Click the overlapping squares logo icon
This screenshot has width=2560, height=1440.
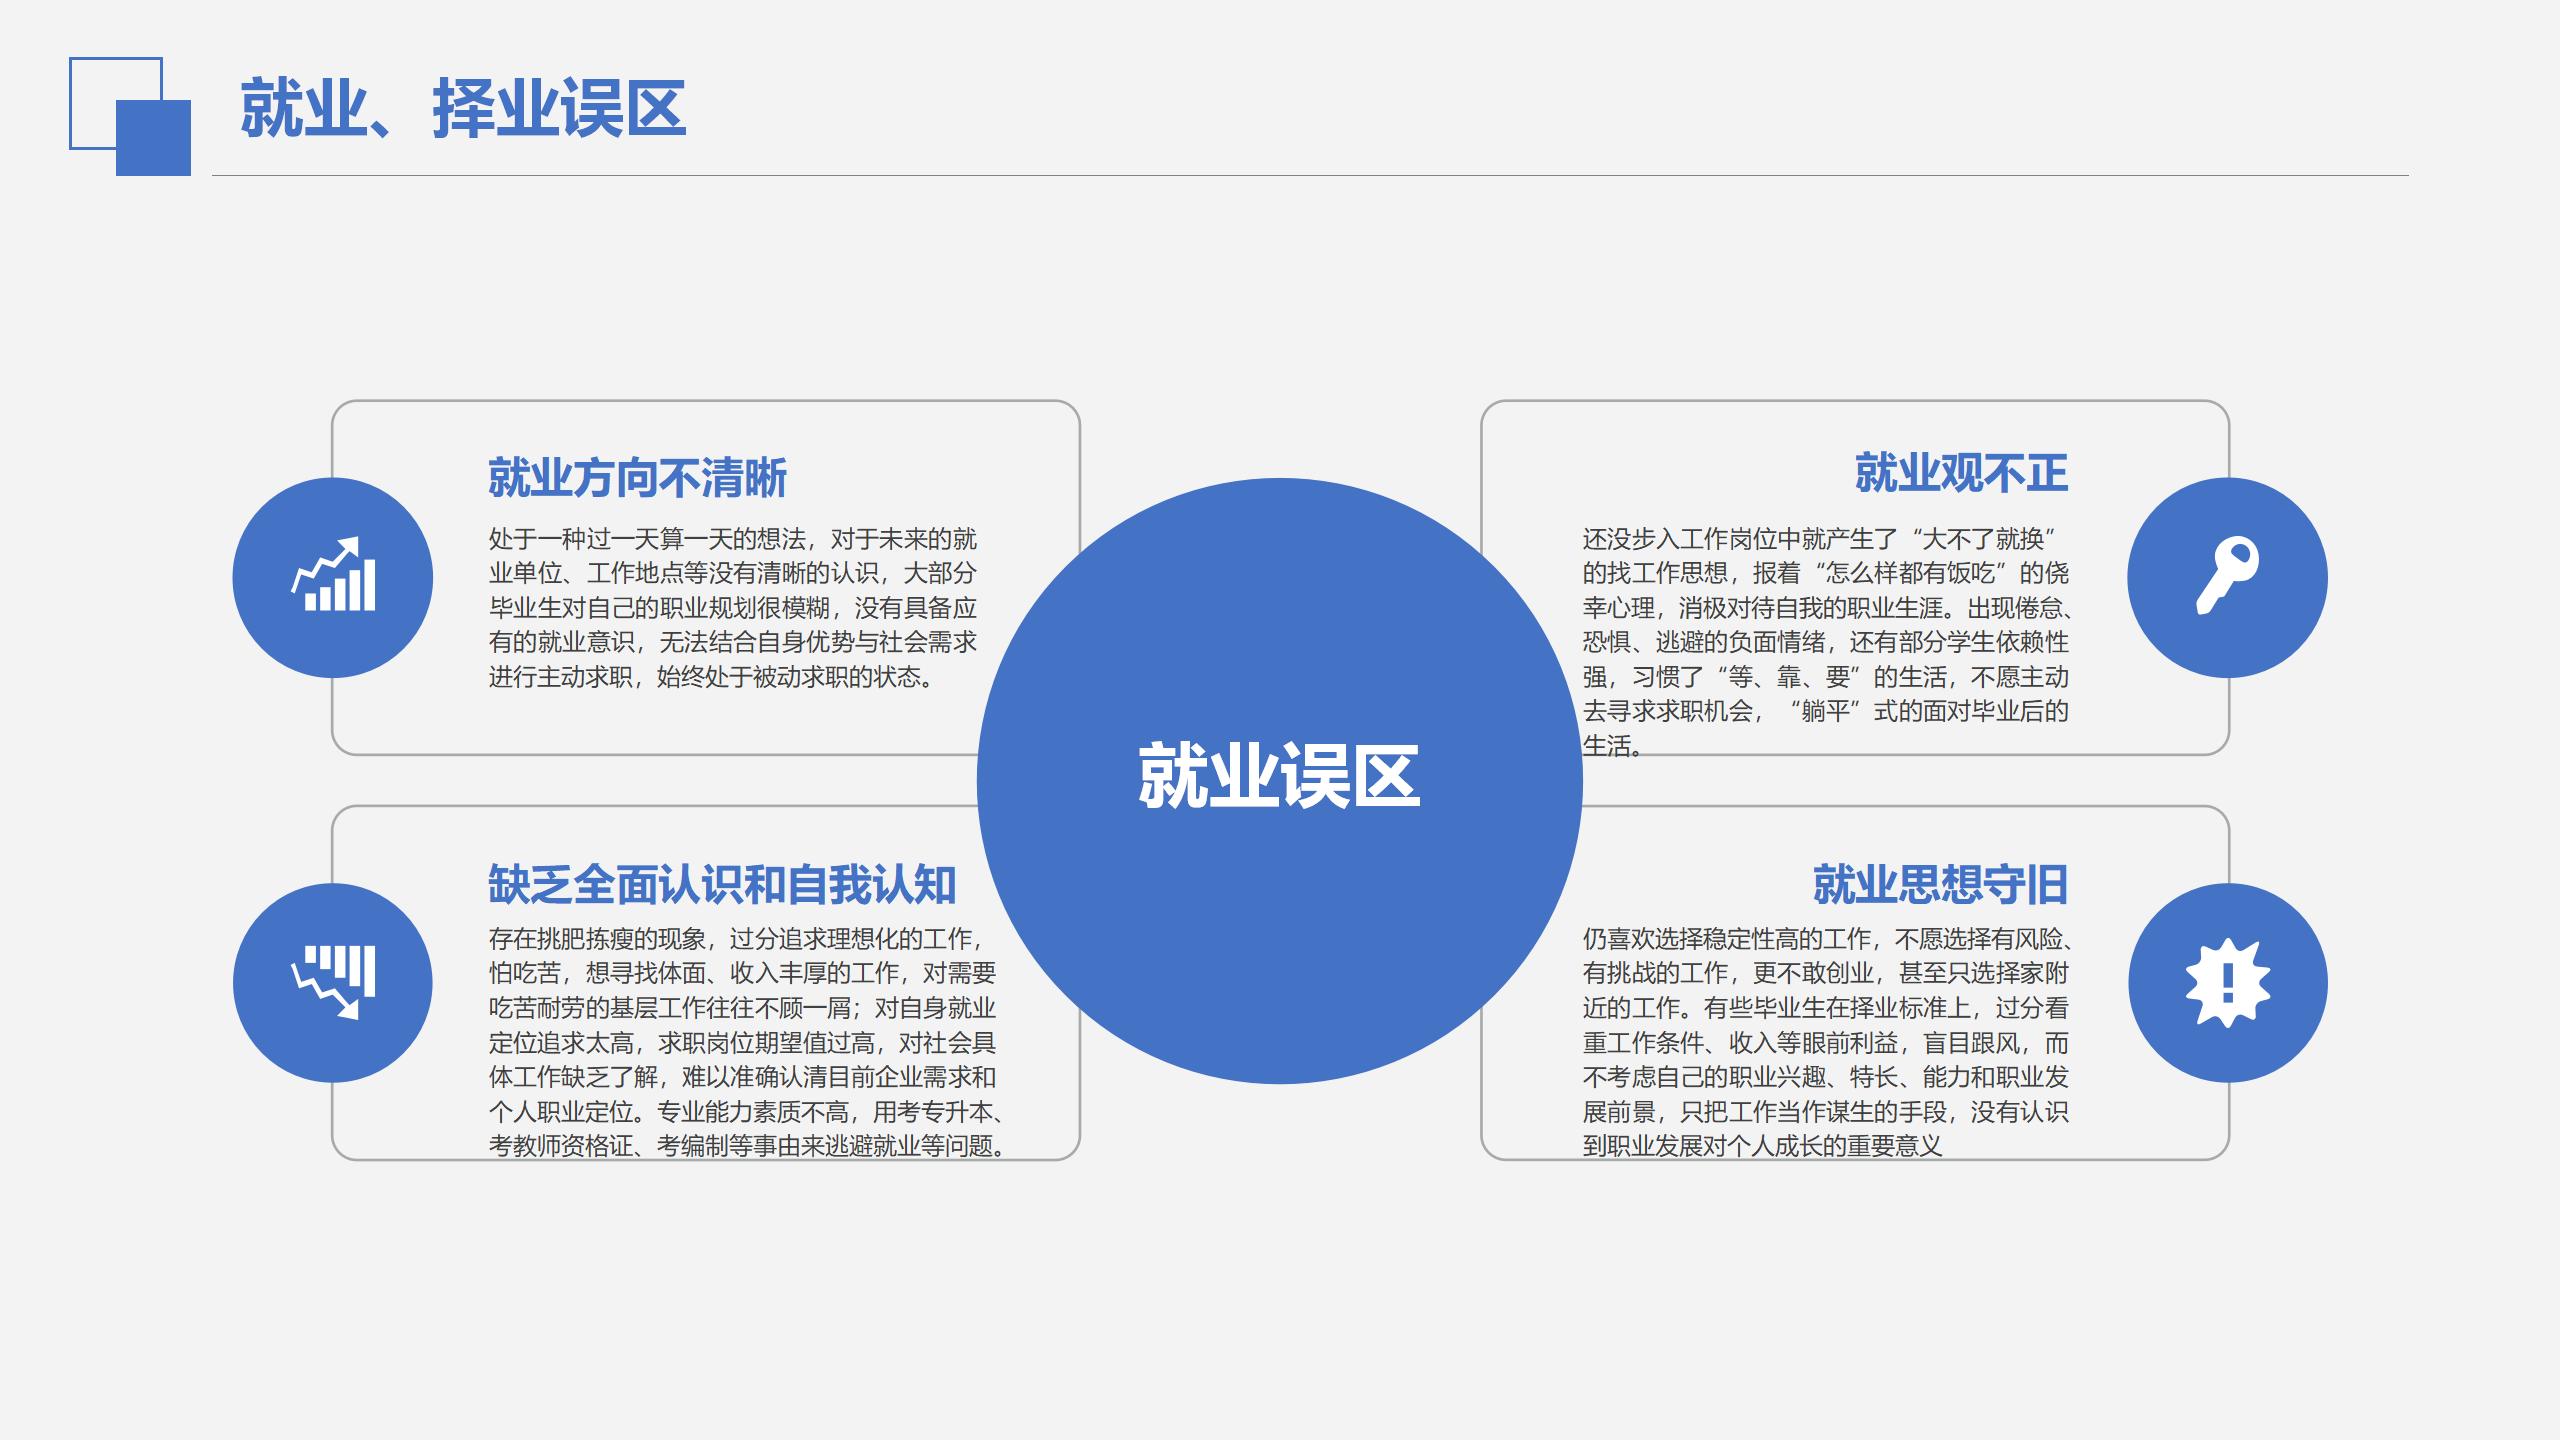(x=130, y=116)
